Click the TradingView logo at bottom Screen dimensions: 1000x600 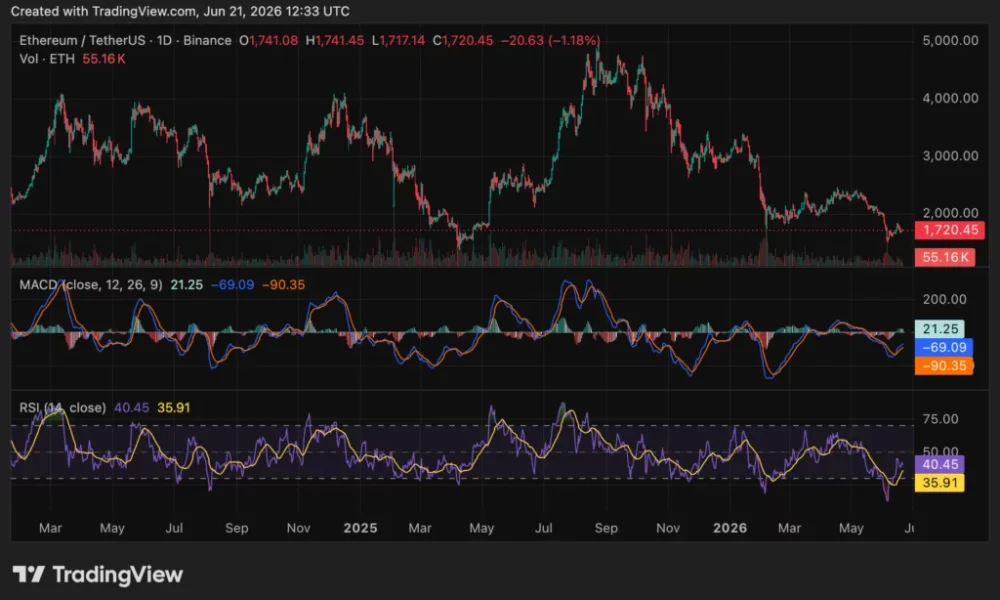(98, 574)
